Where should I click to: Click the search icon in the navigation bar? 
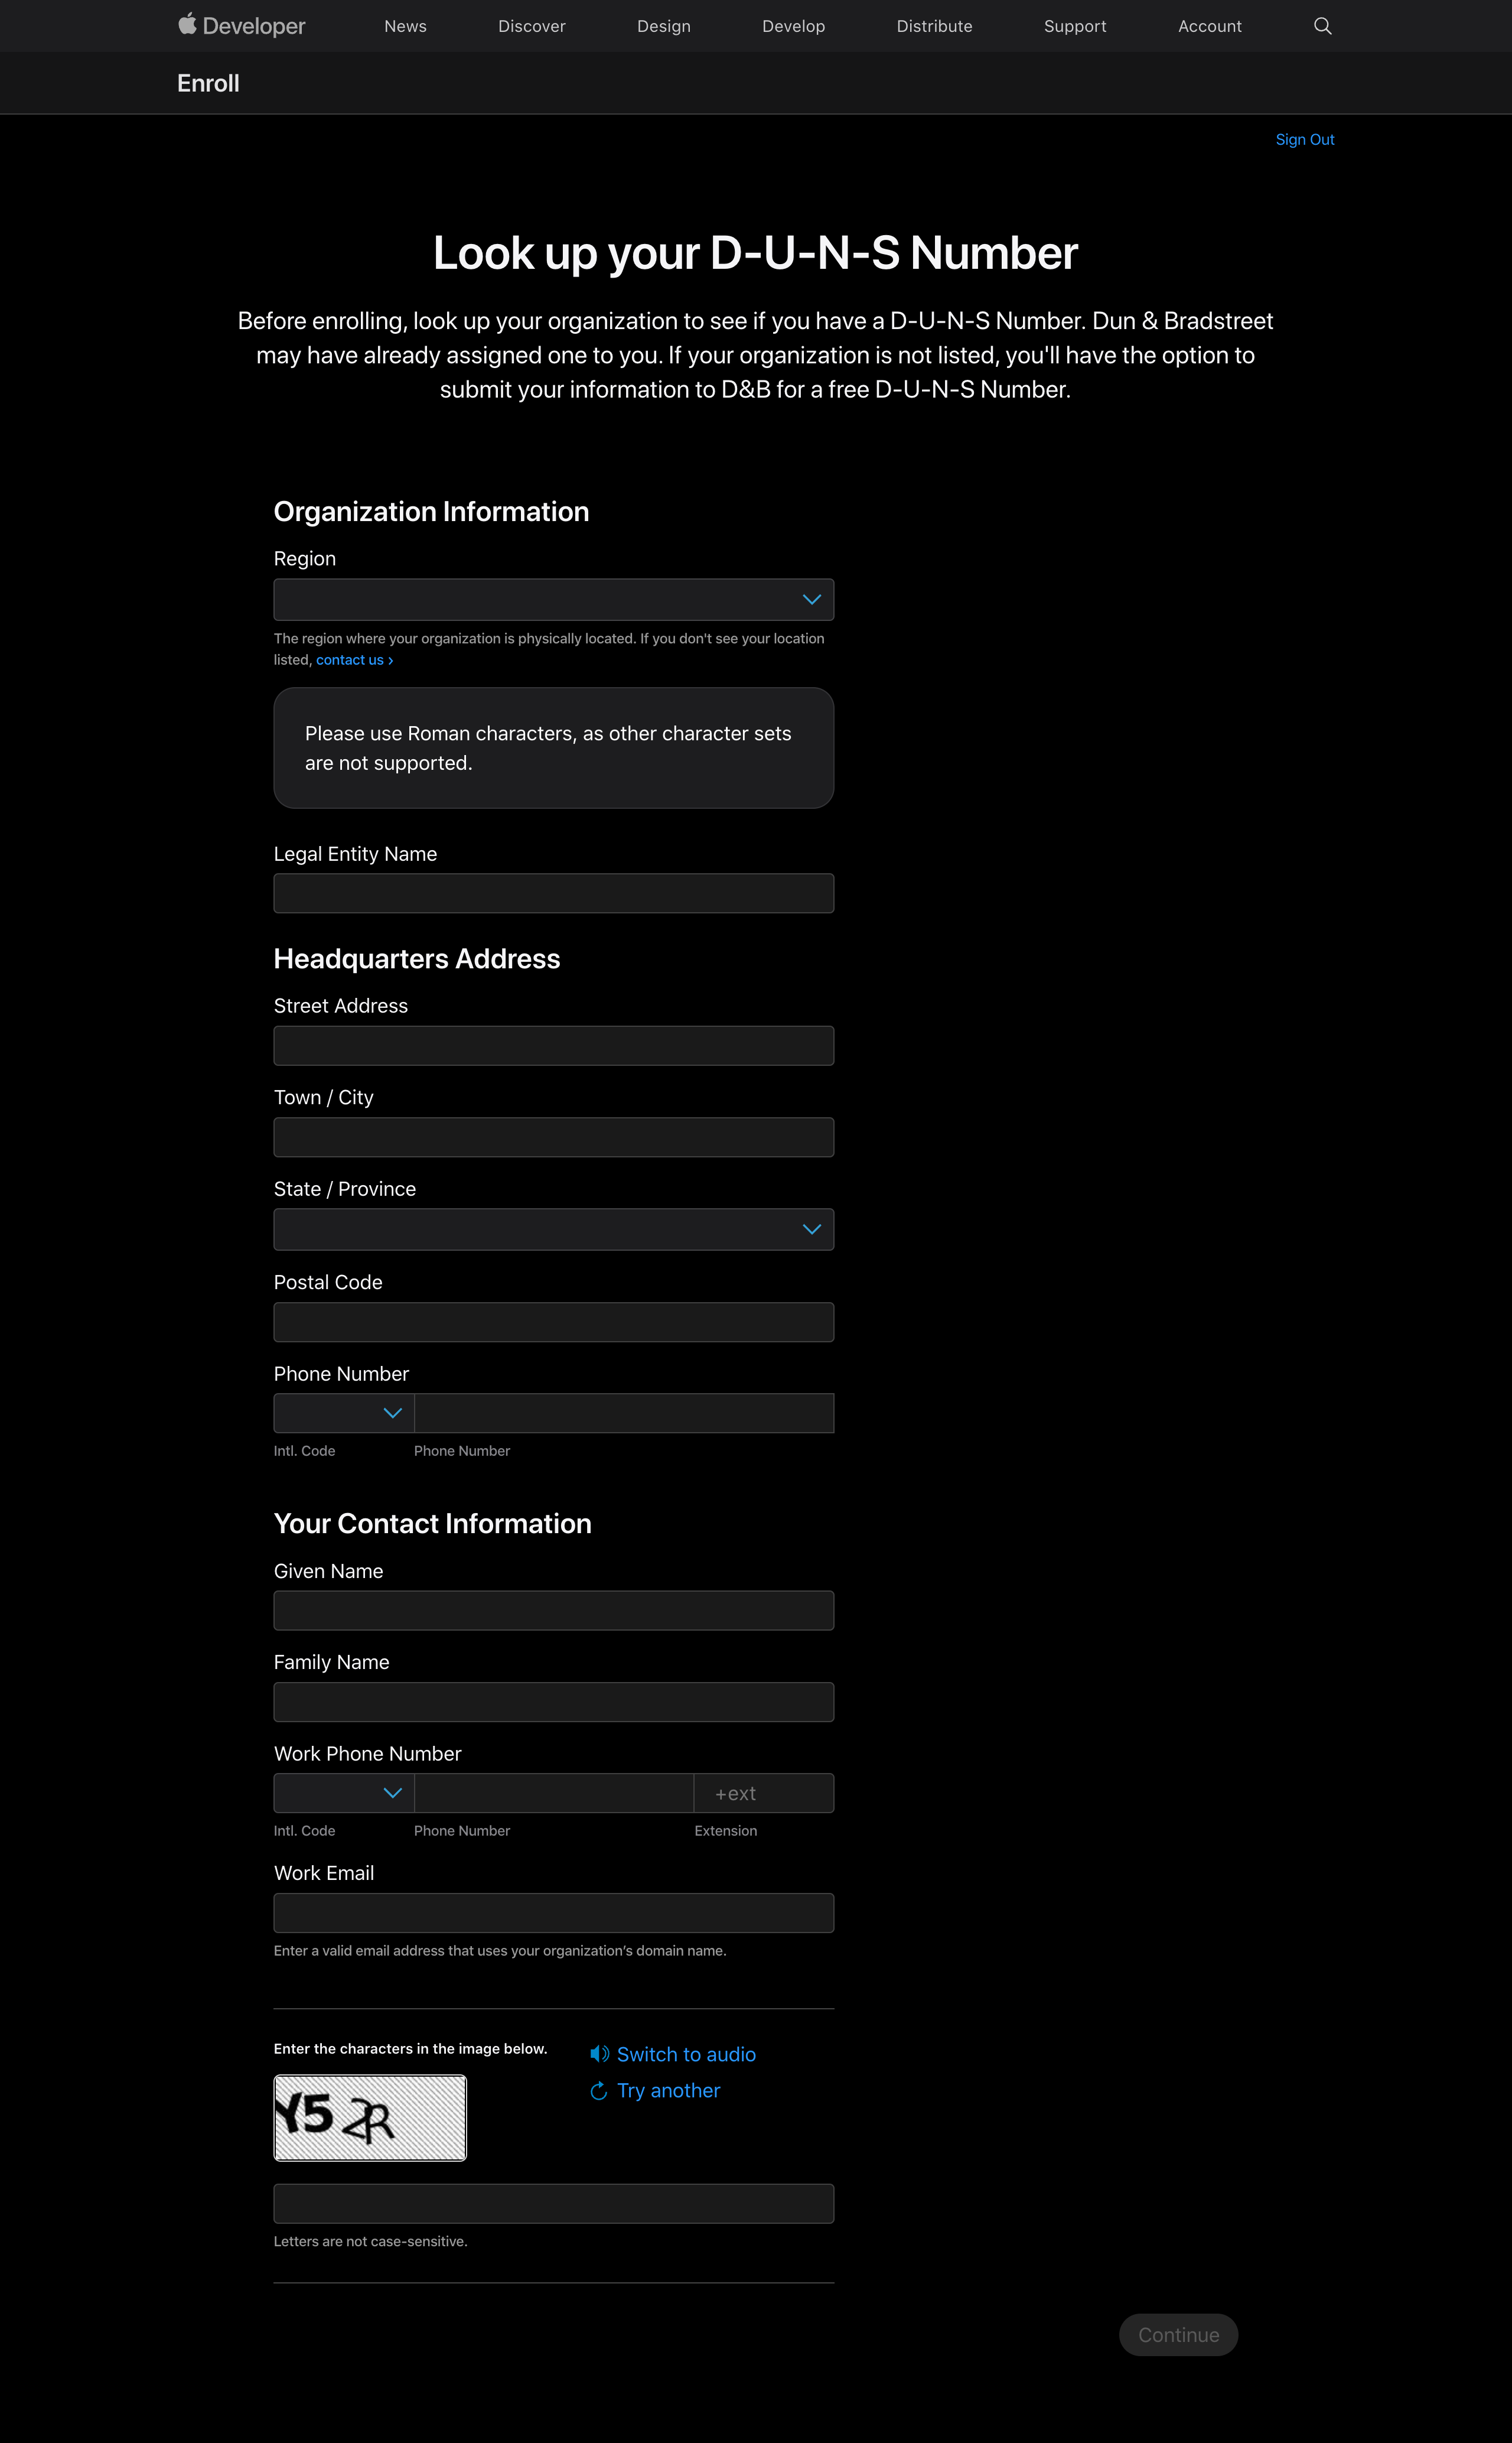coord(1320,24)
